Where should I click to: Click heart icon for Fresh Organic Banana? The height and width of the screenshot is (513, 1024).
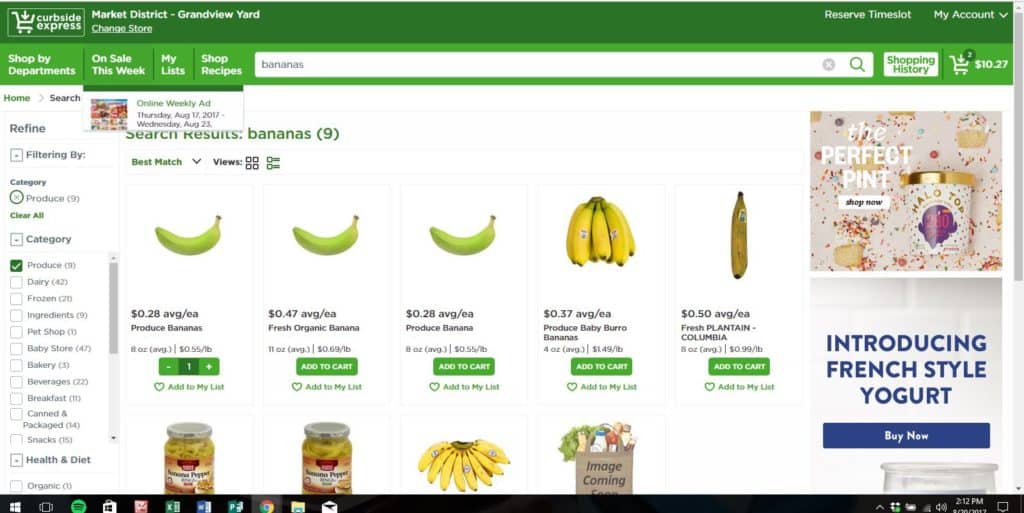point(296,387)
